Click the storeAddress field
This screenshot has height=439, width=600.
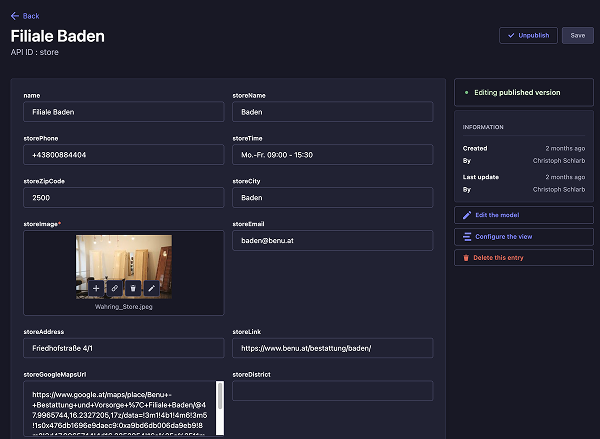coord(124,348)
